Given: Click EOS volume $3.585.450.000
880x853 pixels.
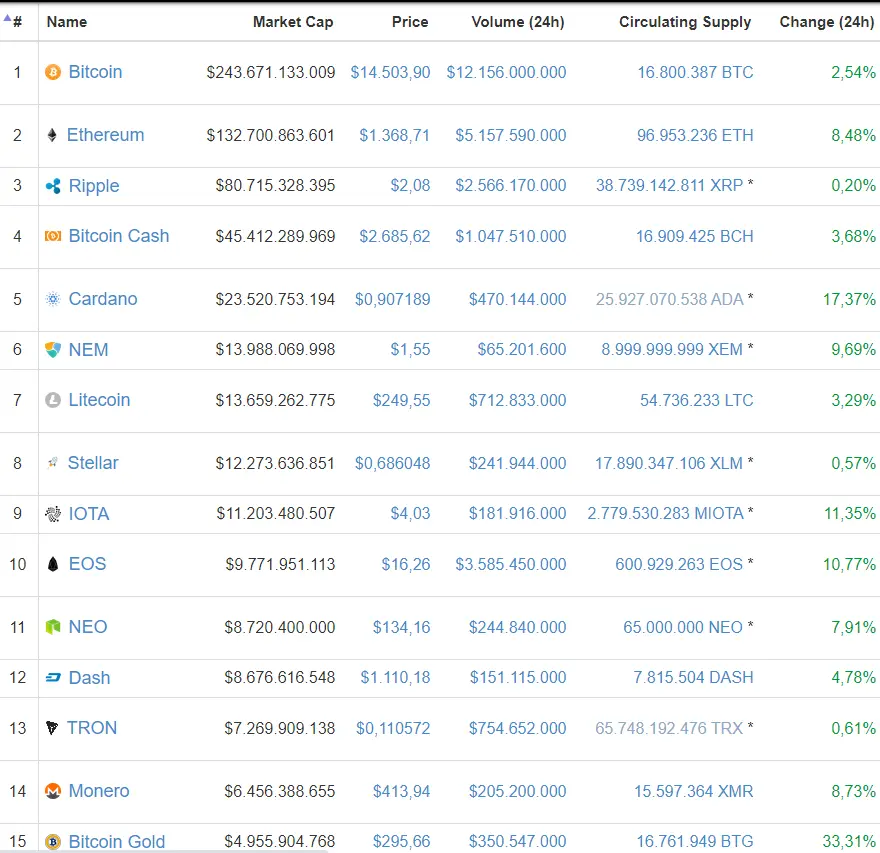Looking at the screenshot, I should (511, 564).
